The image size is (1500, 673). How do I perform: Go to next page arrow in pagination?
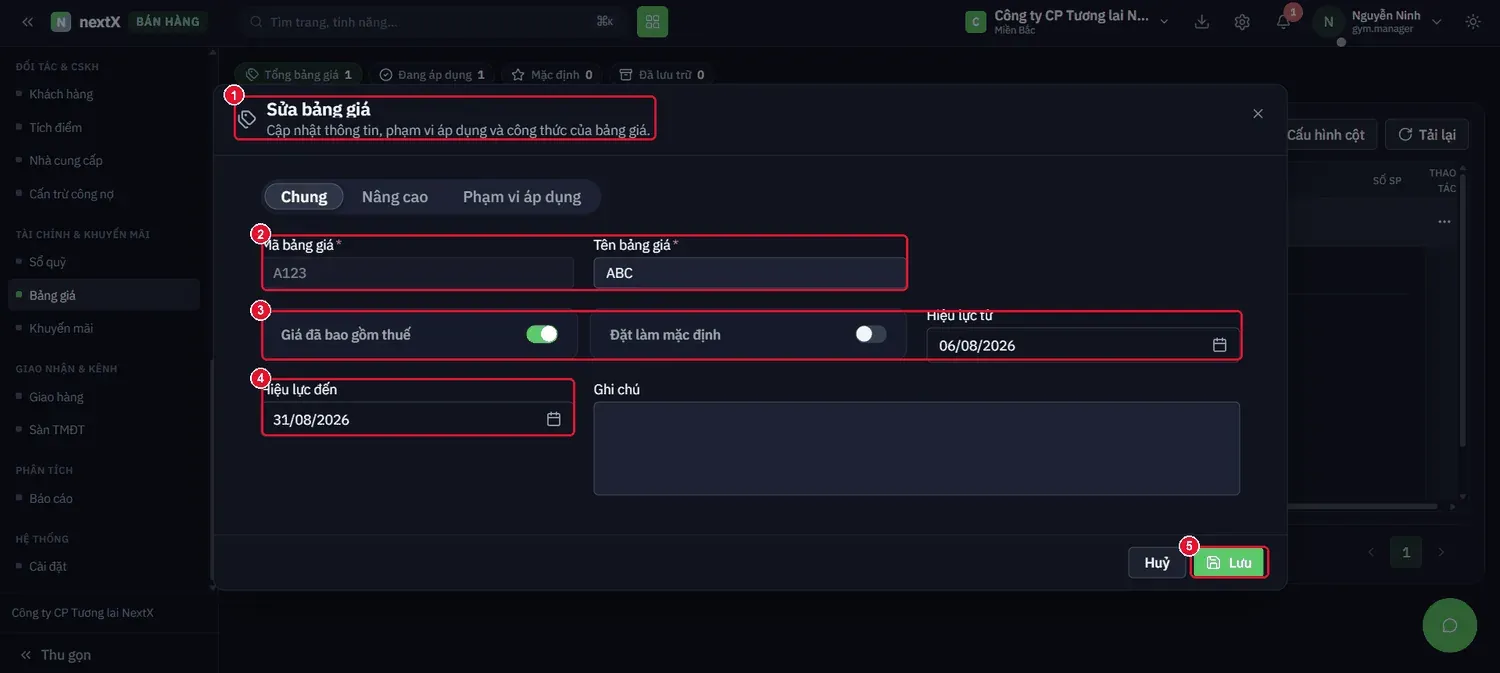[x=1441, y=552]
